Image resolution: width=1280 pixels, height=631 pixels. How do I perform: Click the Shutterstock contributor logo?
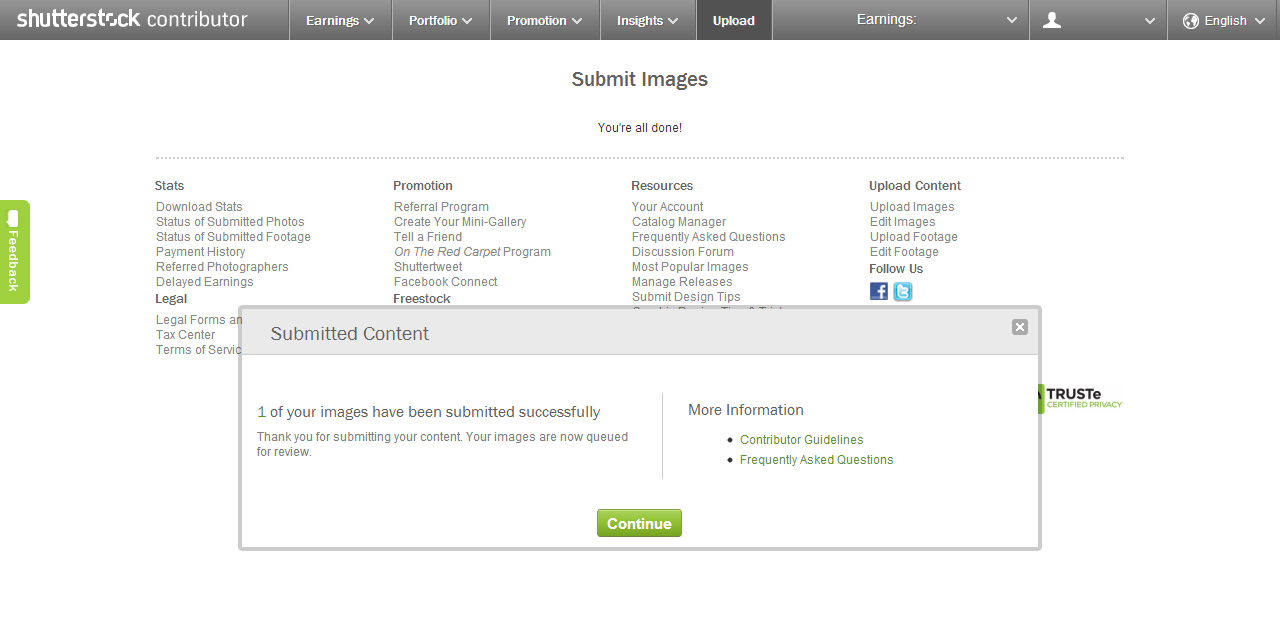(132, 19)
